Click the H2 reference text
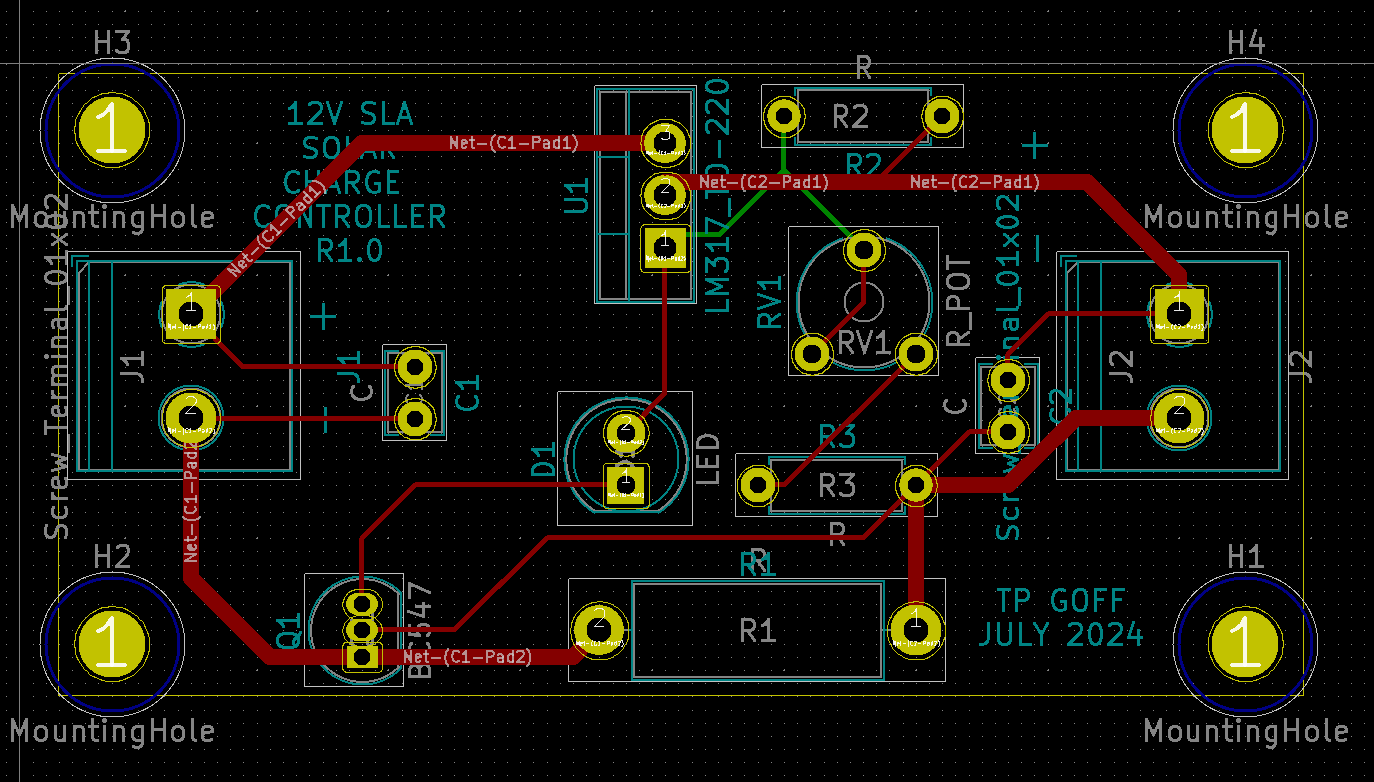Screen dimensions: 1374x782 click(x=112, y=556)
